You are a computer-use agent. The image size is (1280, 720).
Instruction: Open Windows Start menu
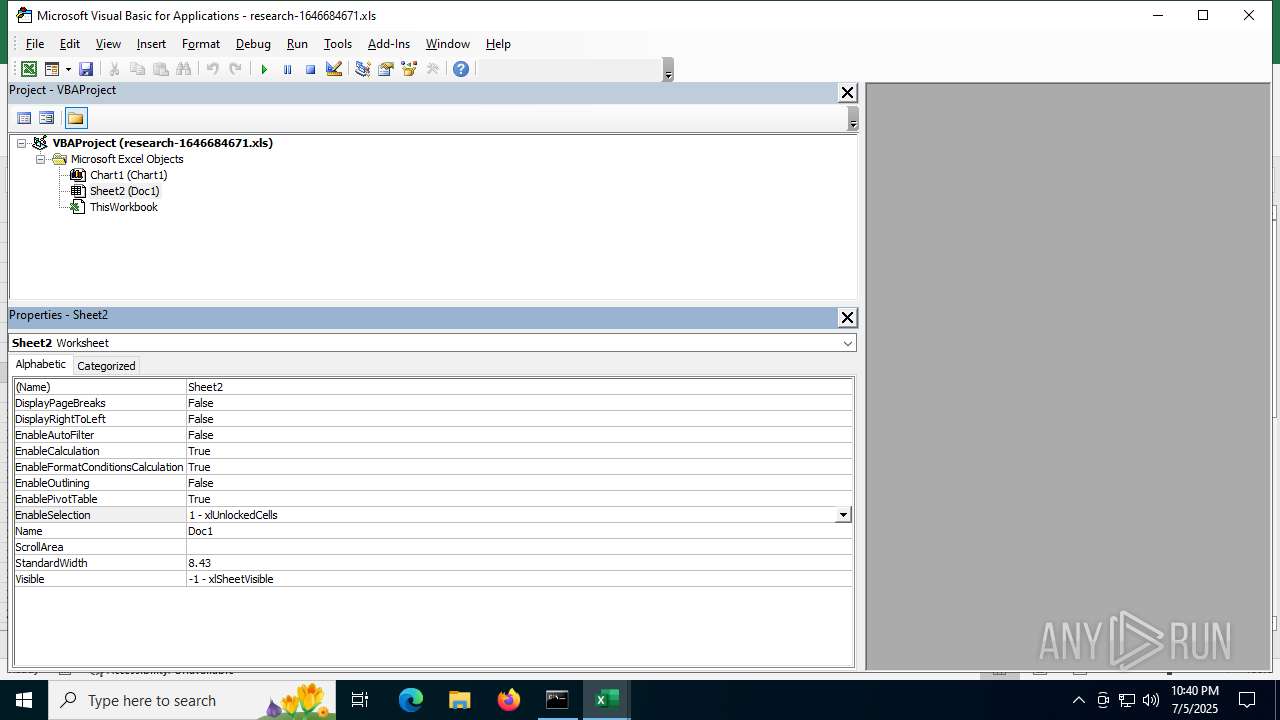[x=24, y=700]
